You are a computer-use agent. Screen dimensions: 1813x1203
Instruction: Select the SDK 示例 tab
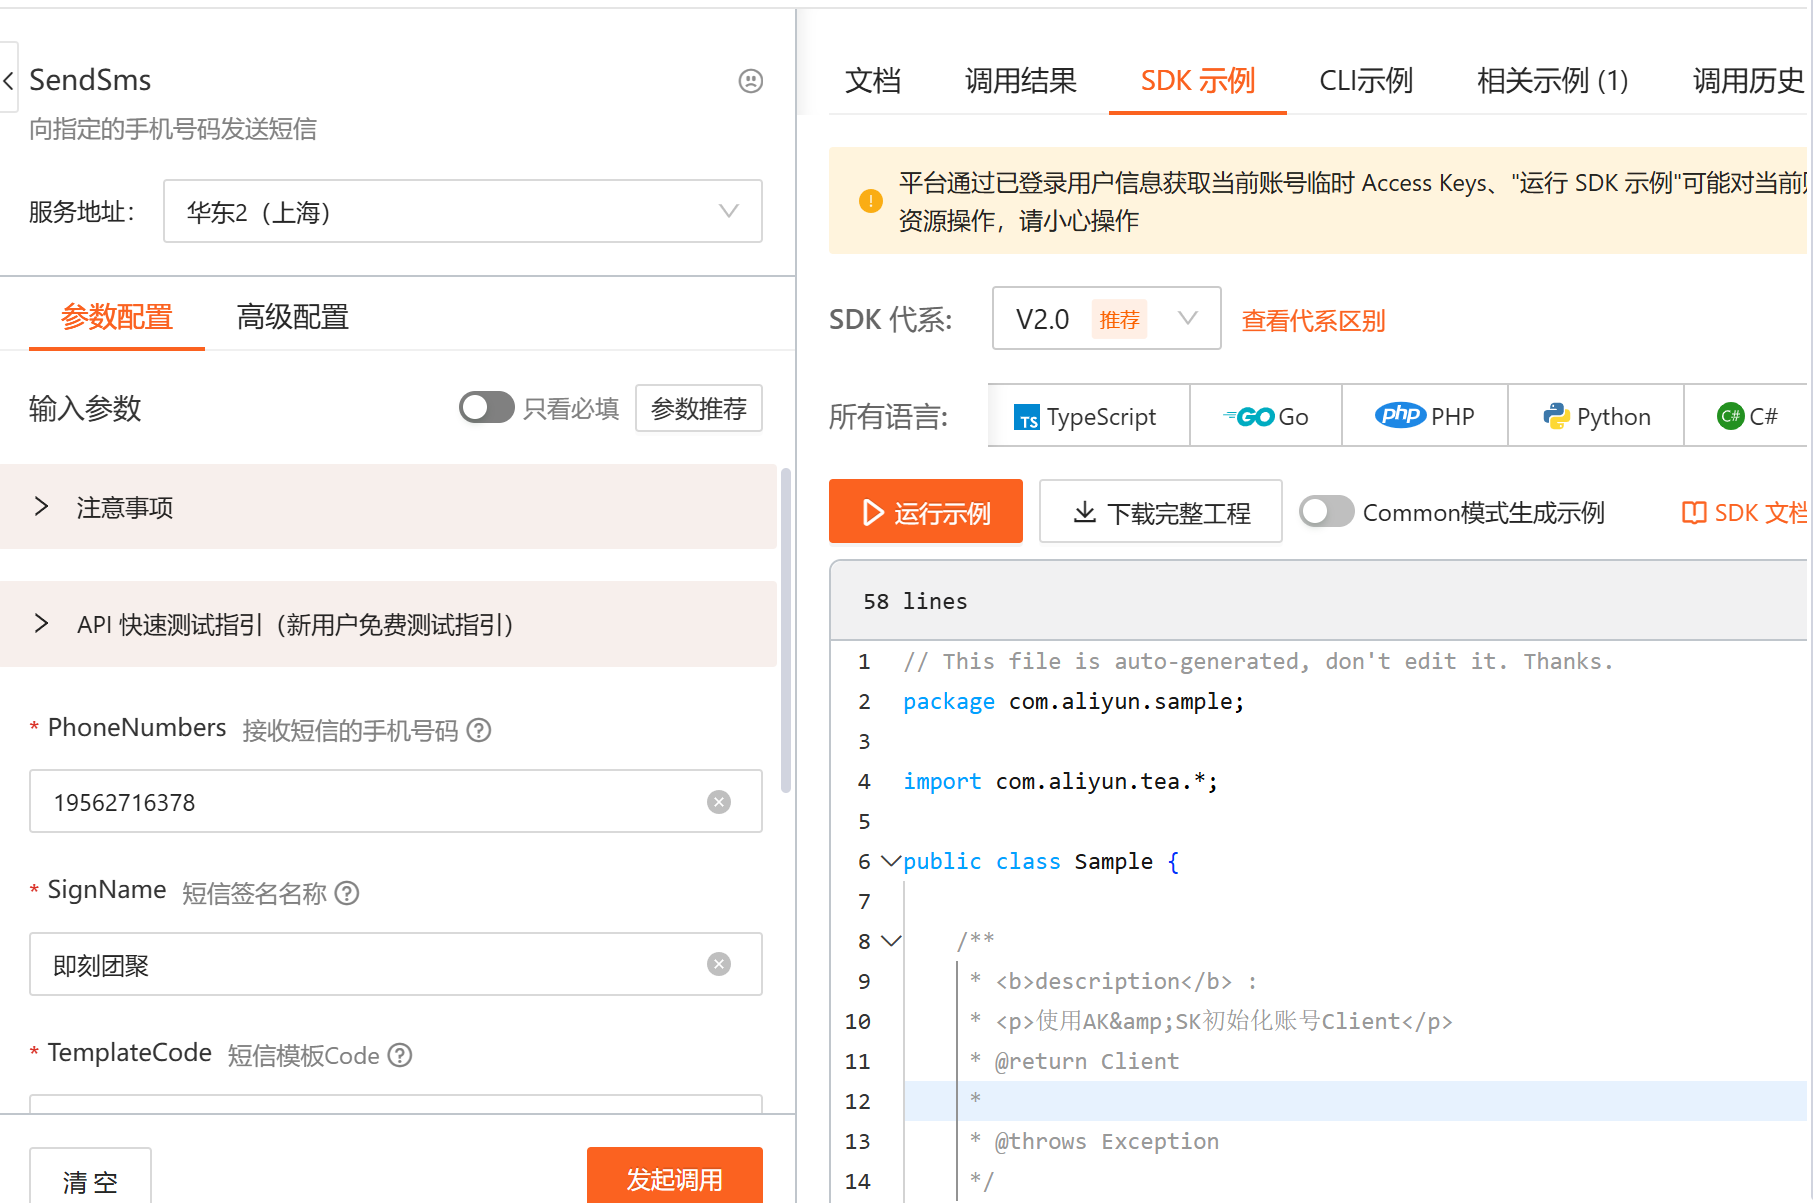[x=1198, y=81]
